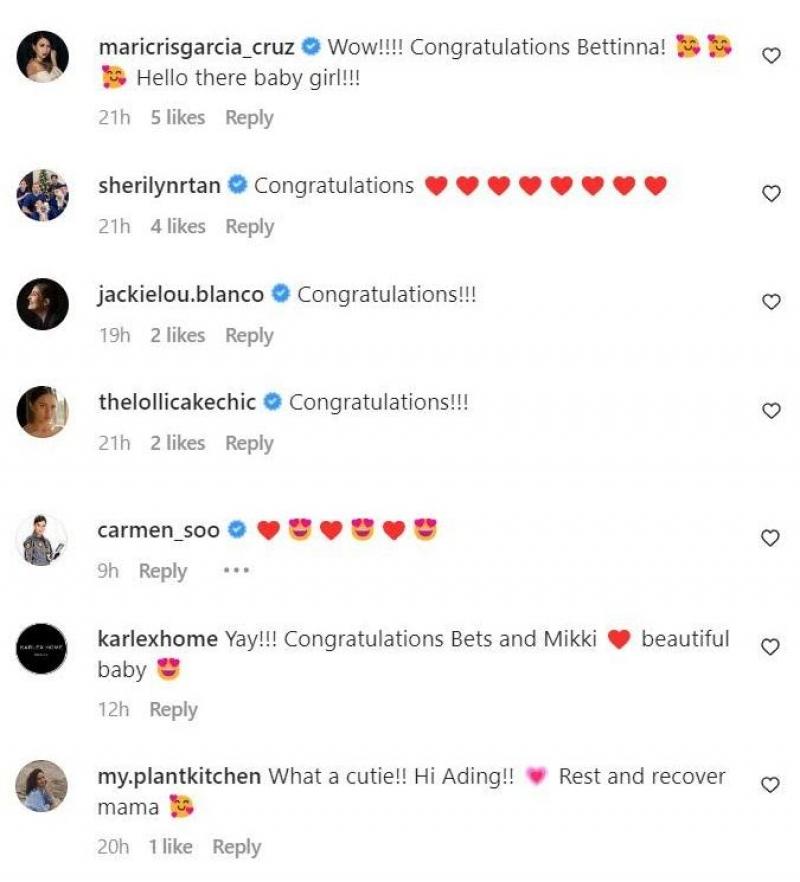Like maricrisgarcia_cruz's comment with the heart

point(771,57)
